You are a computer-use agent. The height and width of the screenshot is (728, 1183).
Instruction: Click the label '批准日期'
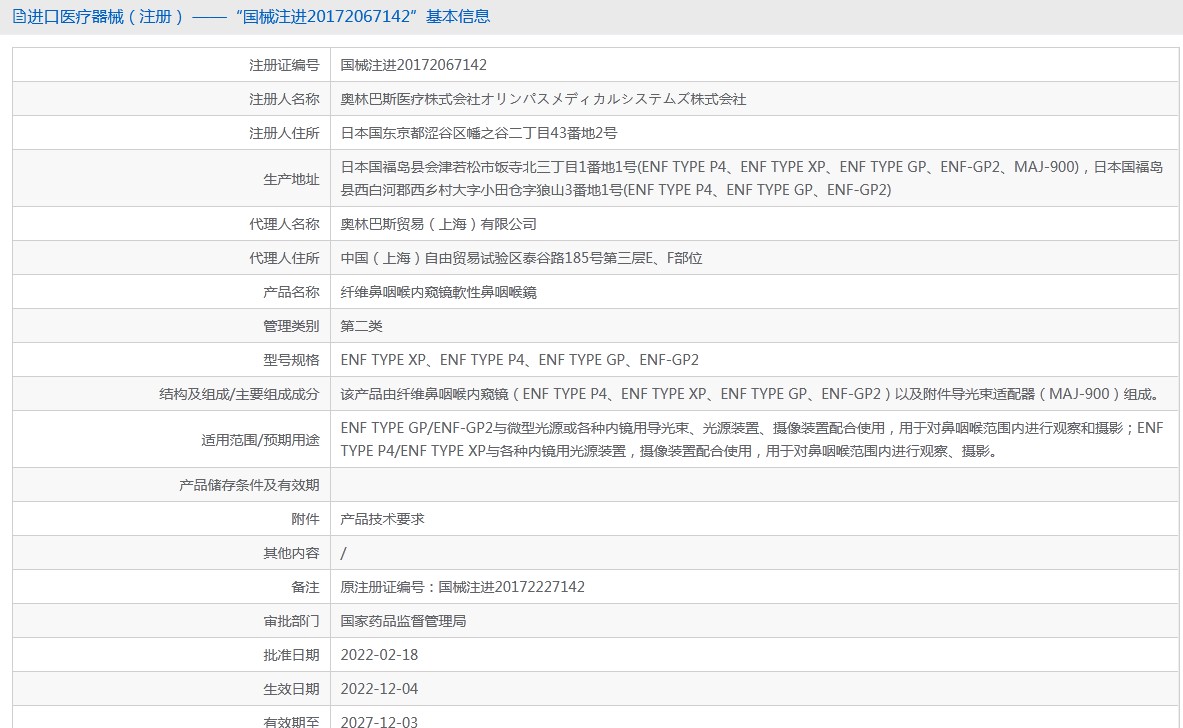(291, 655)
